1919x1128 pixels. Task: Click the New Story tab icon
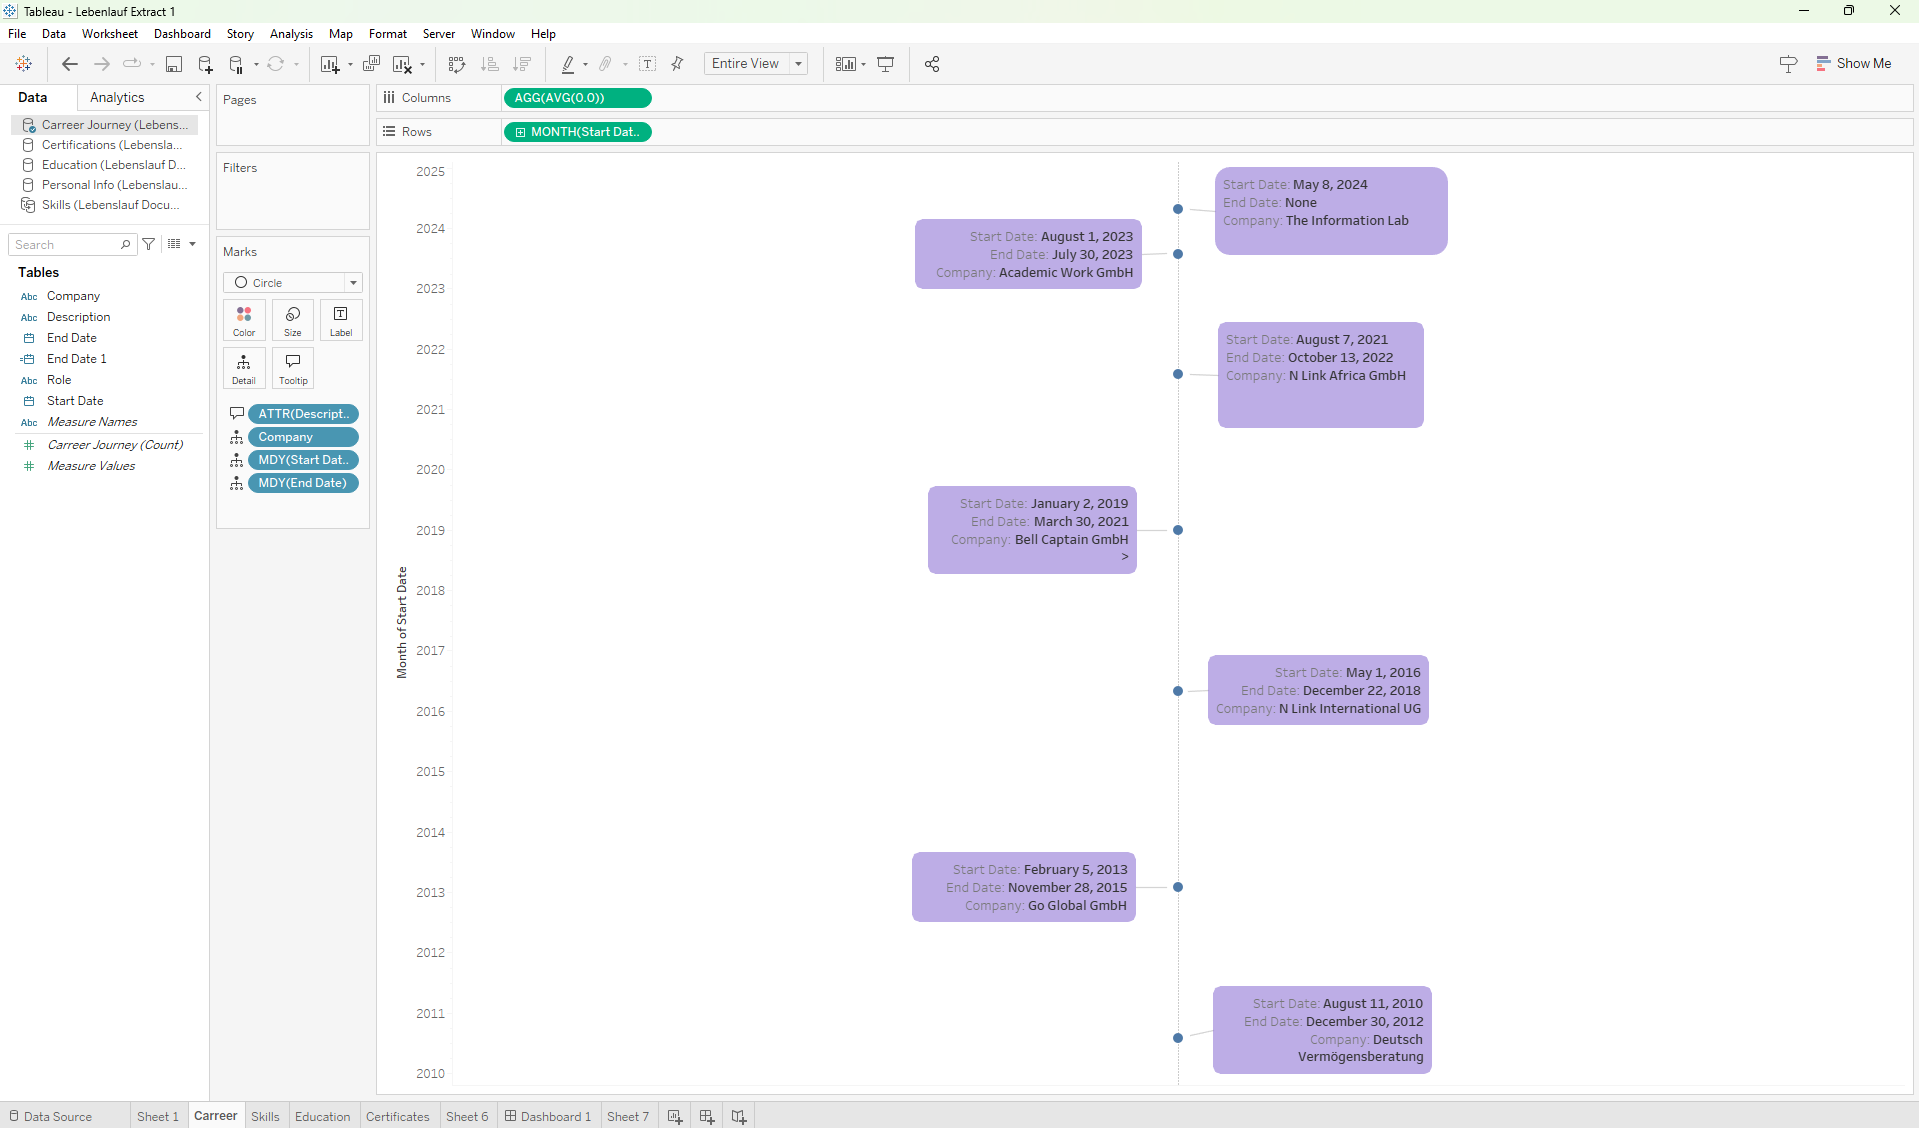[739, 1117]
